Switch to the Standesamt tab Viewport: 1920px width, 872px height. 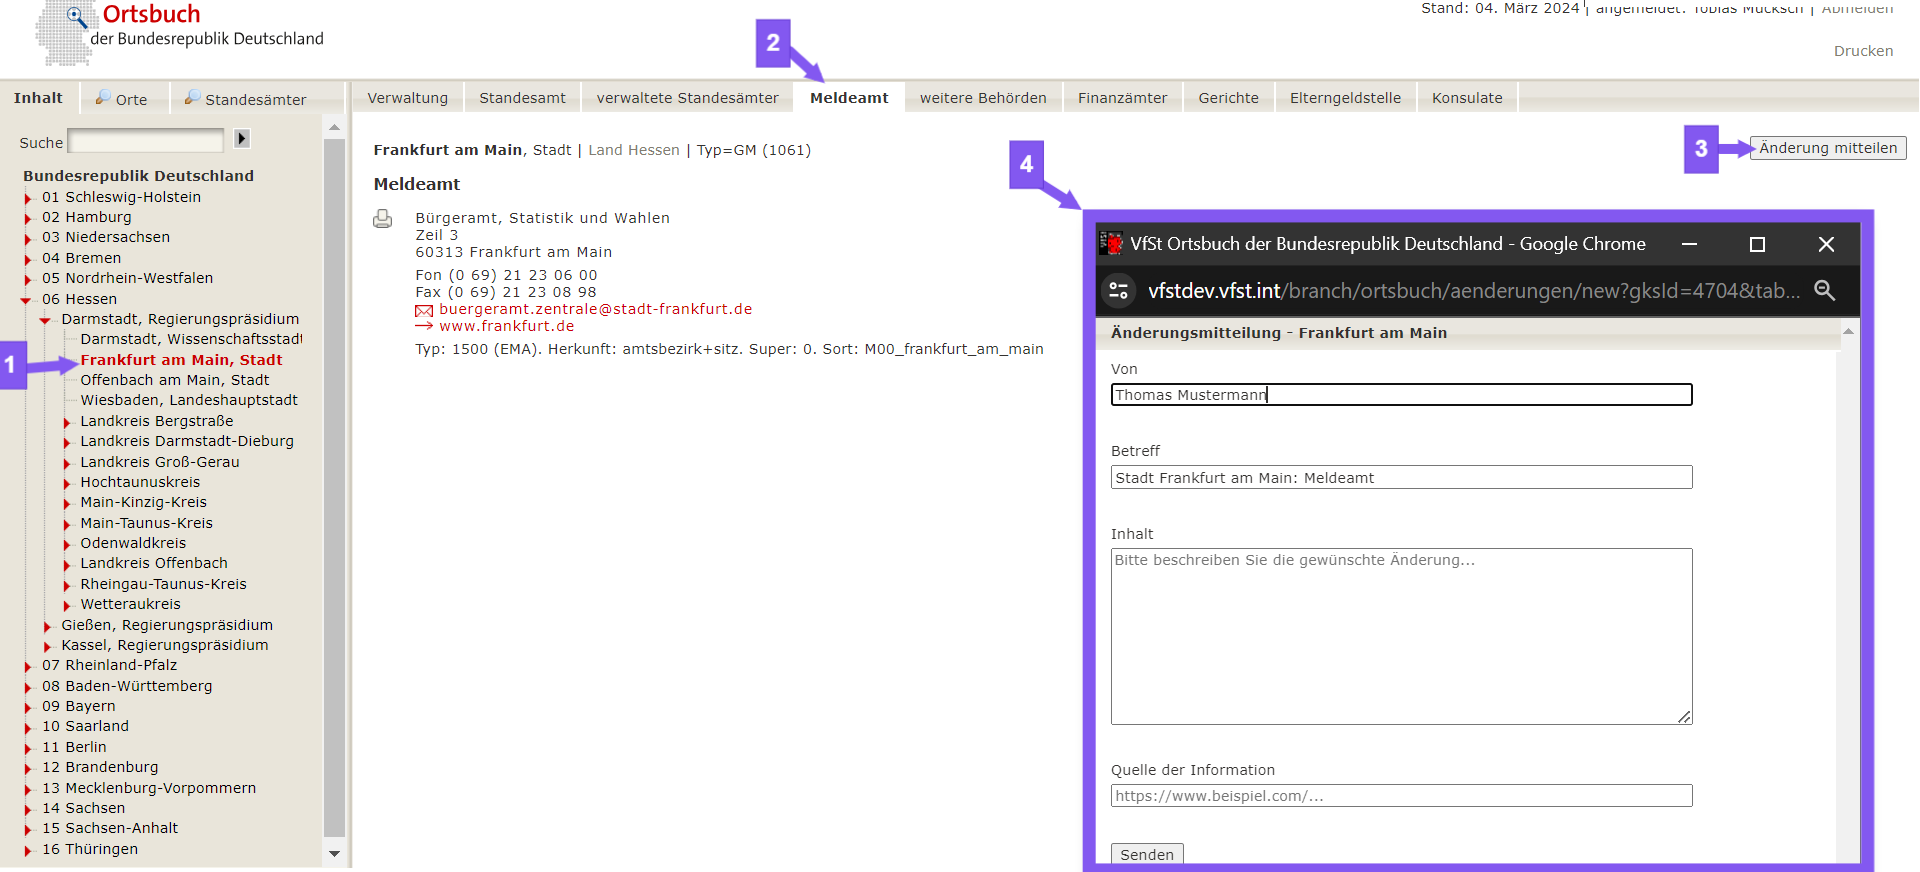click(522, 98)
